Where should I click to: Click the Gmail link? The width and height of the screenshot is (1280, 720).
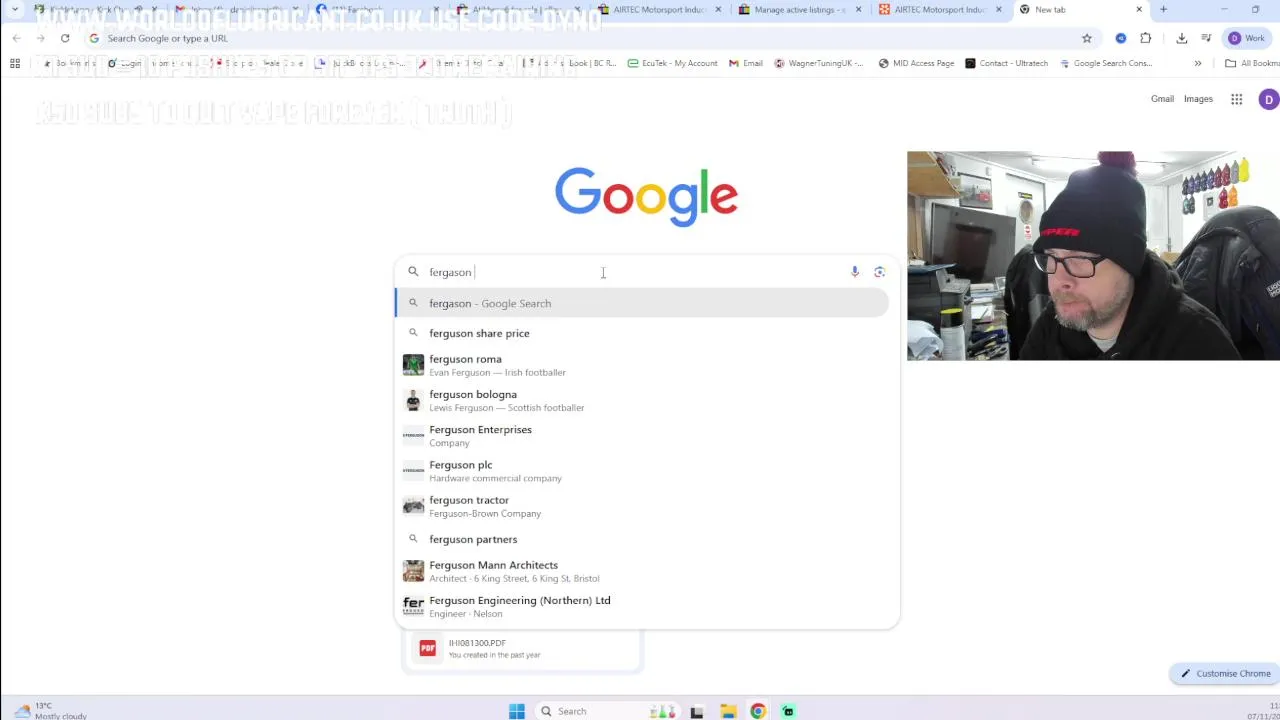click(x=1162, y=99)
